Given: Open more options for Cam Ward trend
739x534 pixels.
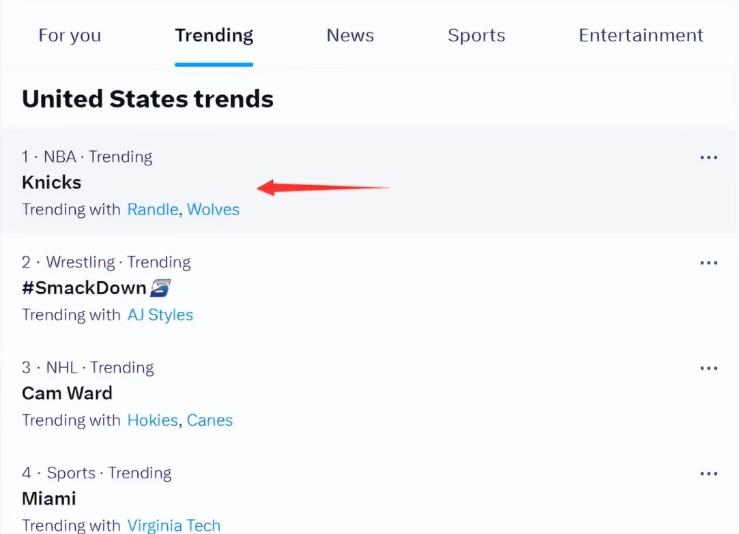Looking at the screenshot, I should (x=709, y=368).
